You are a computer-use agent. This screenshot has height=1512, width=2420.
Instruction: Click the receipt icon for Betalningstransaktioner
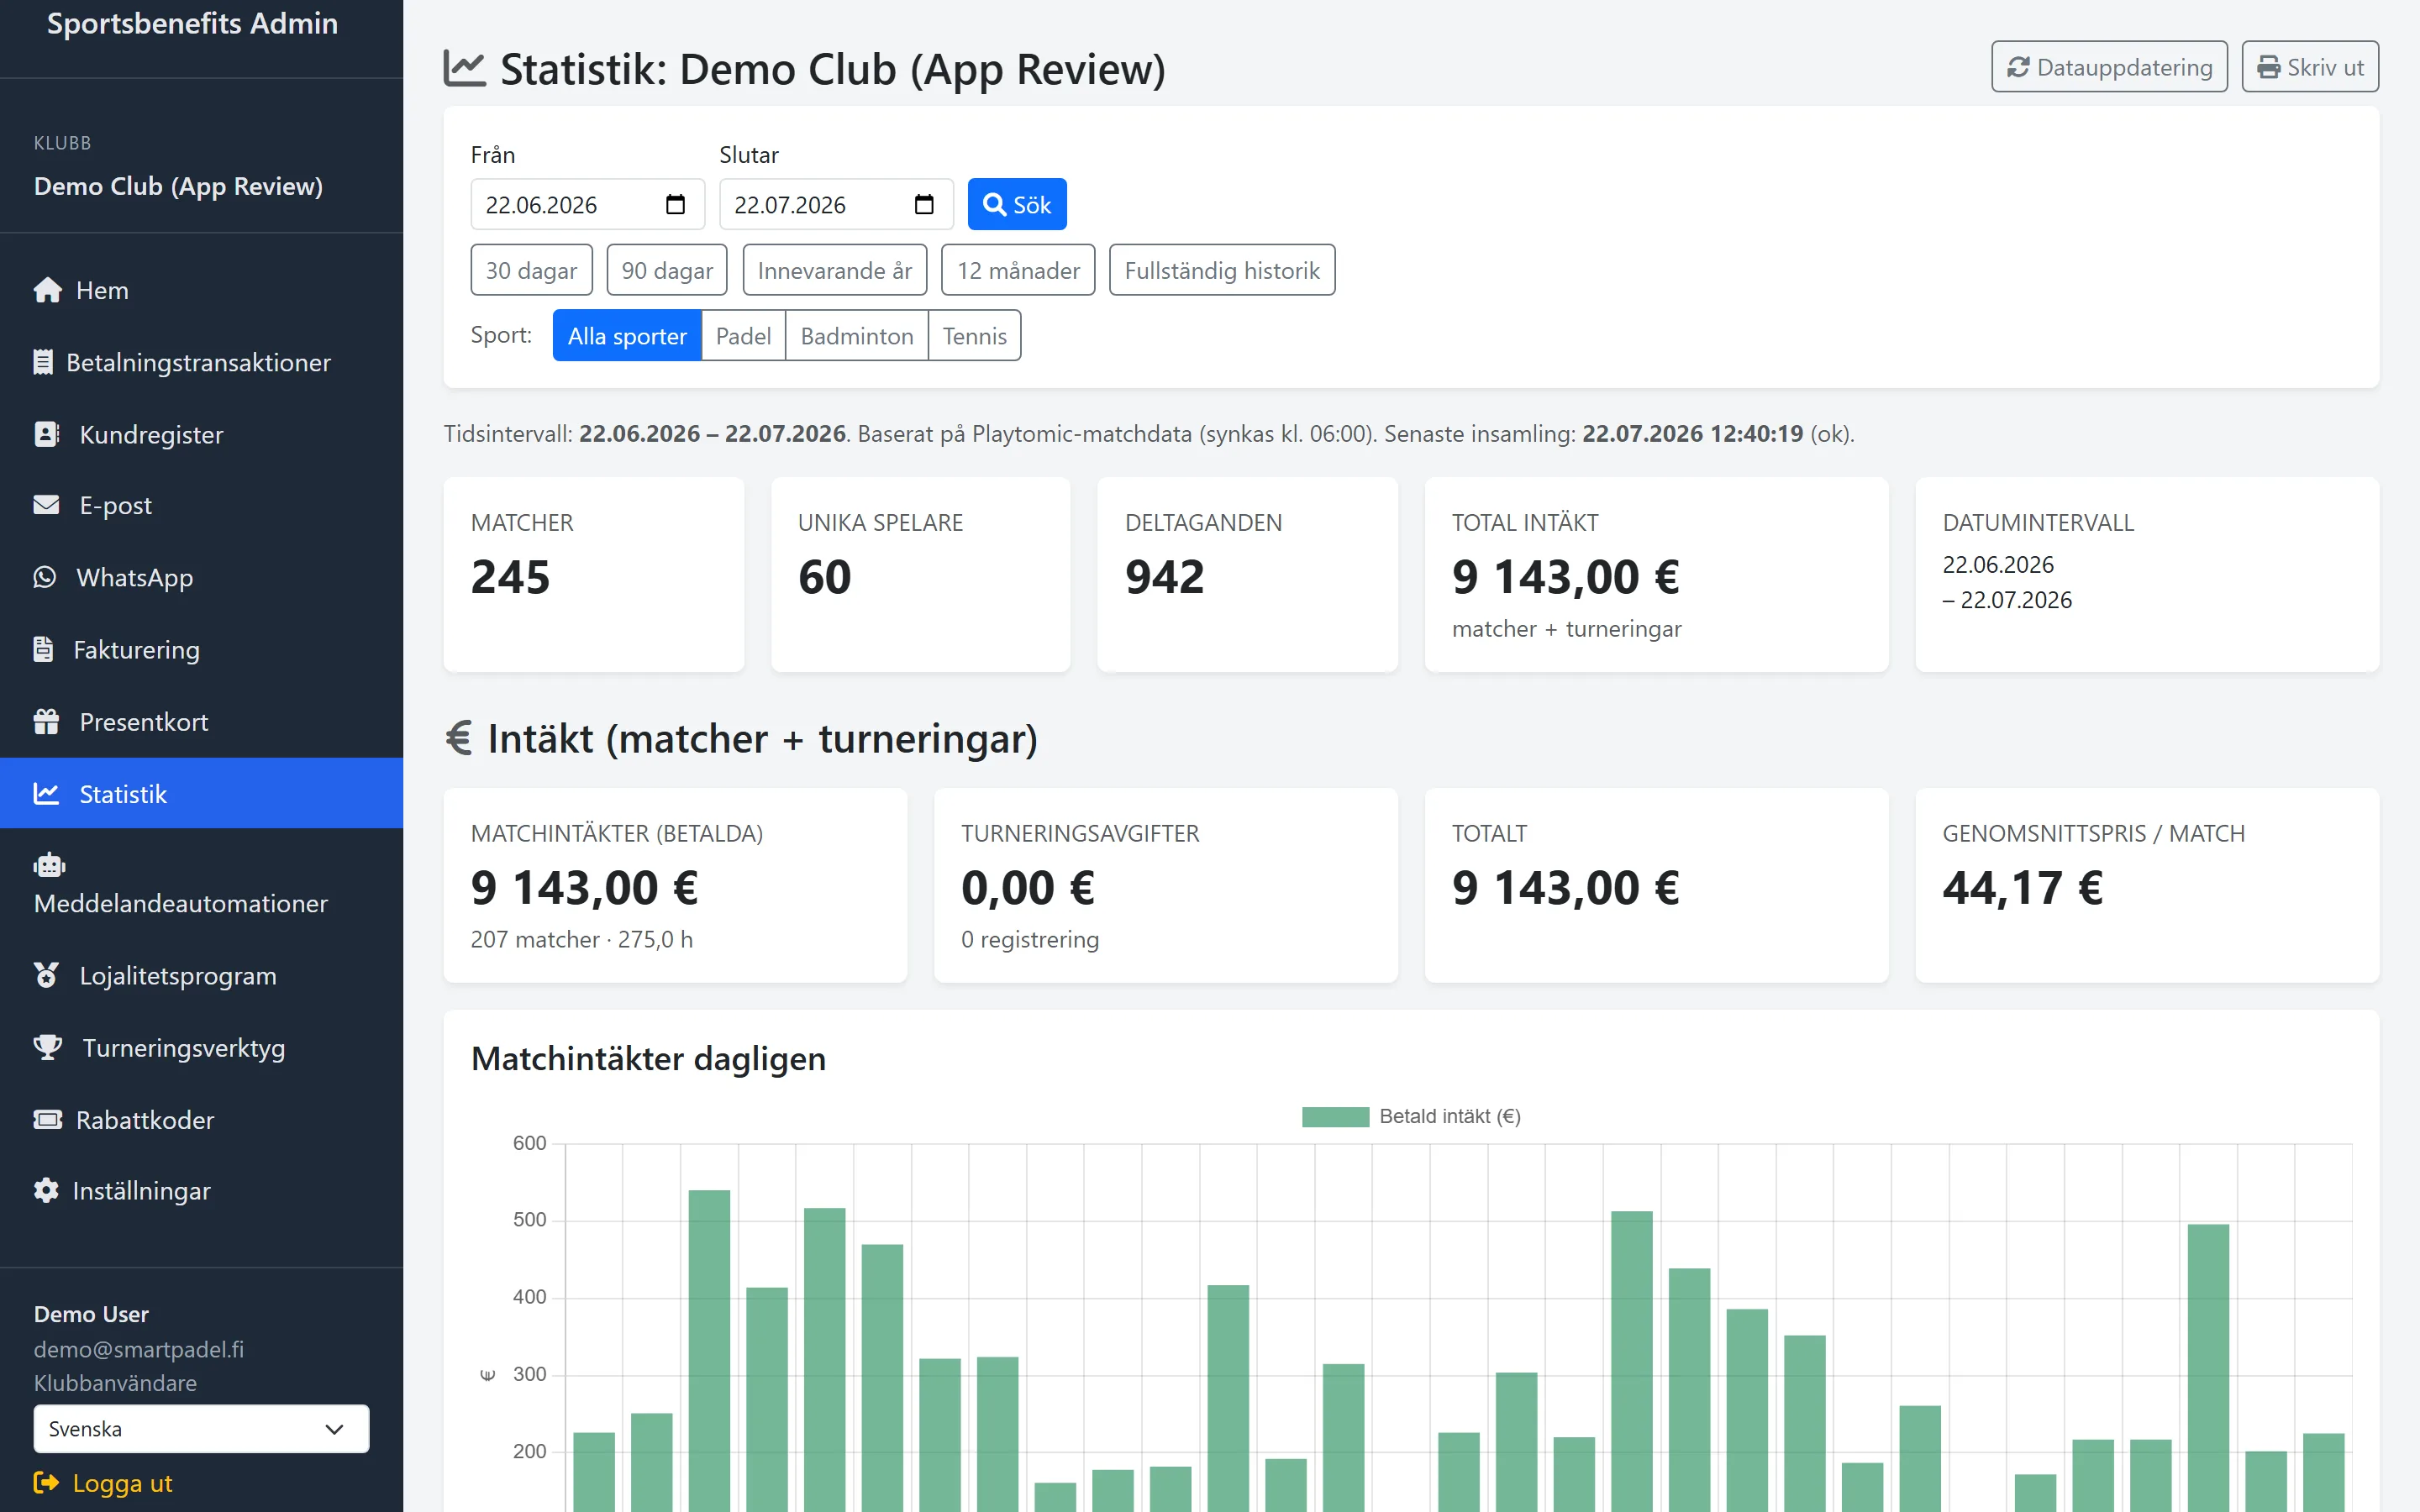point(43,362)
